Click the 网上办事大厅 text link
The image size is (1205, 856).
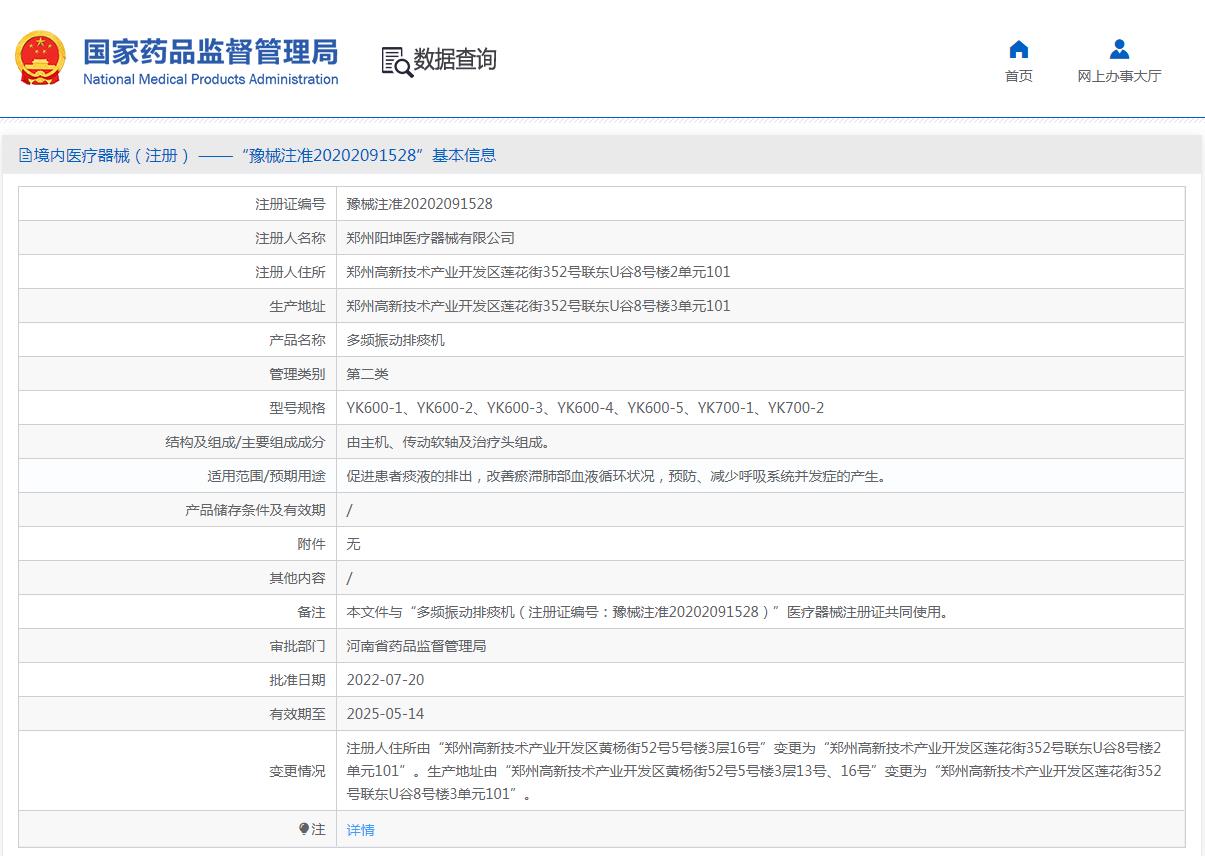tap(1119, 76)
